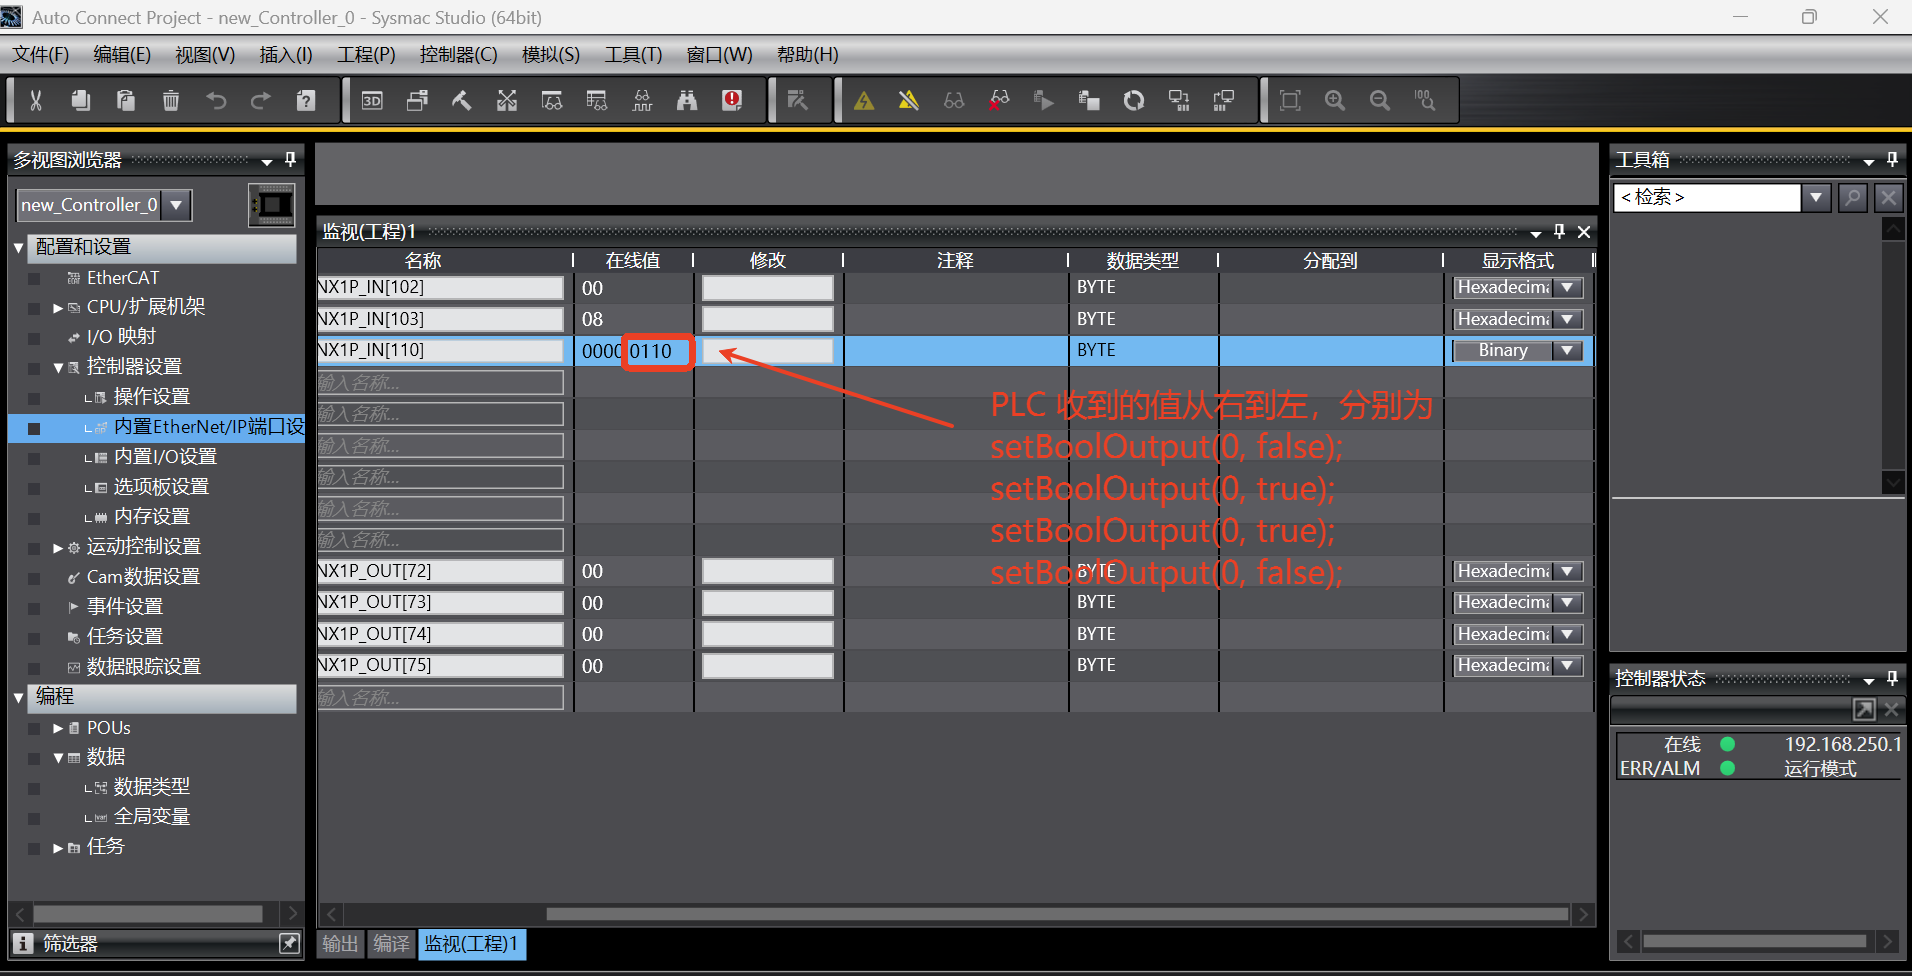Click the transfer from controller icon
Screen dimensions: 1912x976
1224,100
